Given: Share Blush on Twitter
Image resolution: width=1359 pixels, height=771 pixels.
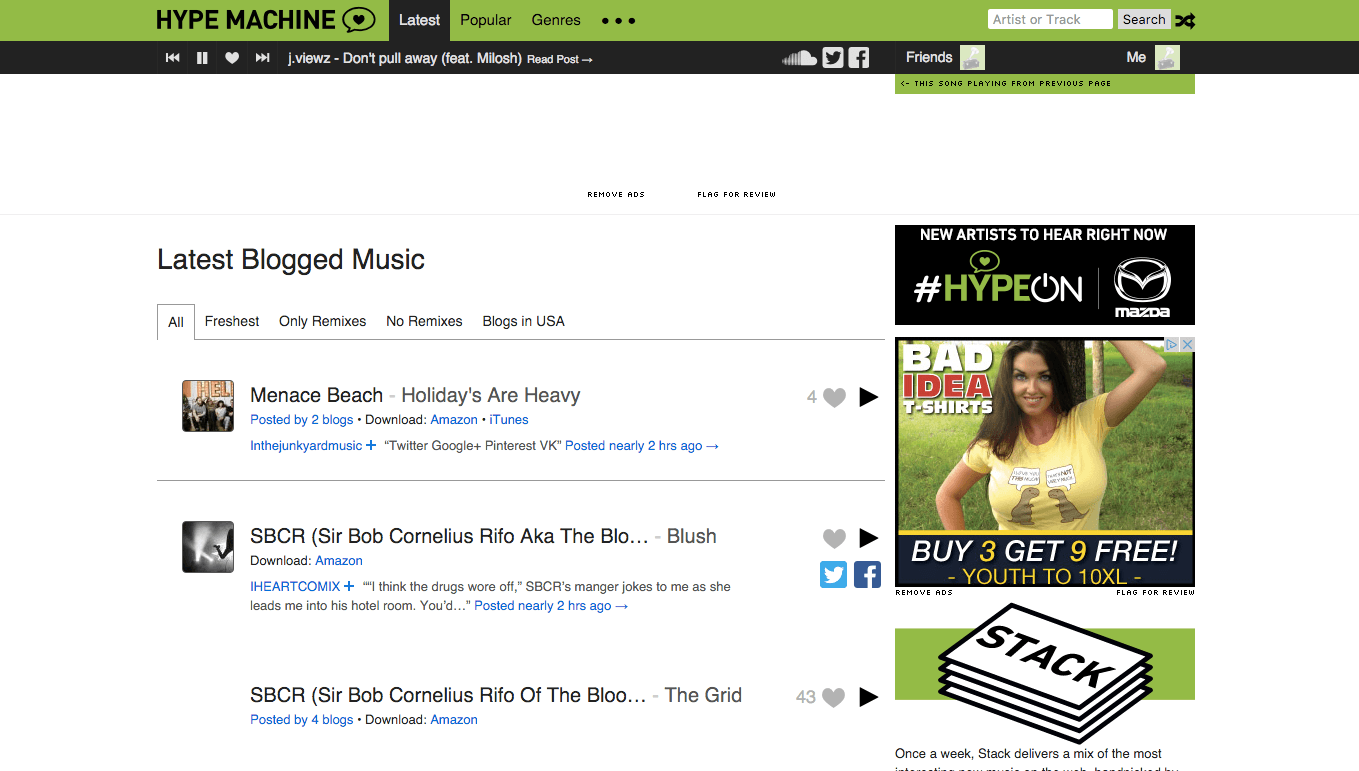Looking at the screenshot, I should (x=833, y=574).
